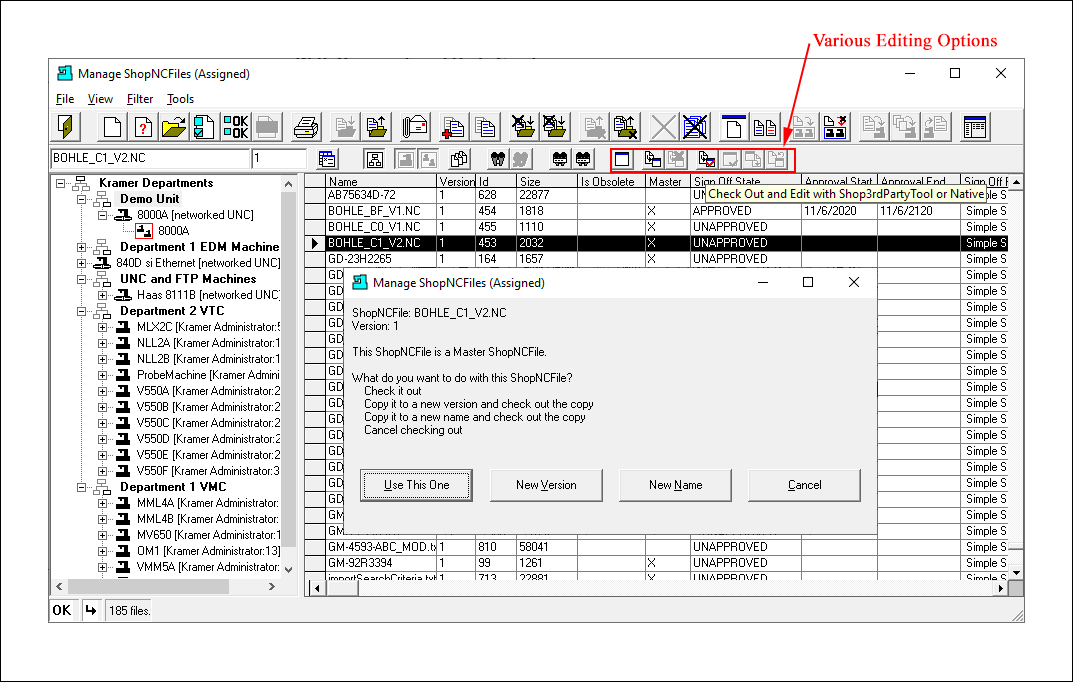1073x682 pixels.
Task: Click the large X delete toolbar icon
Action: [x=663, y=127]
